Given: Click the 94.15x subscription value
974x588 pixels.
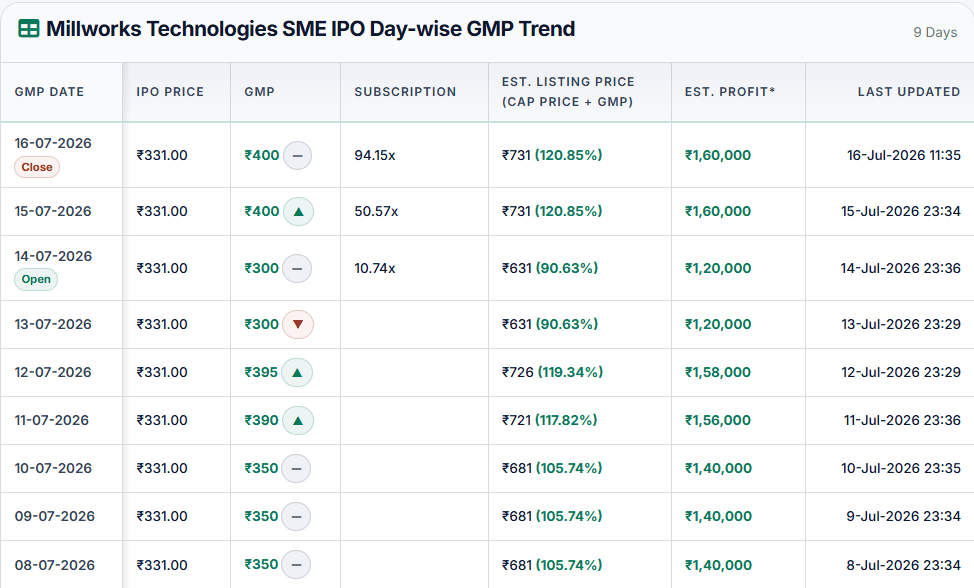Looking at the screenshot, I should (375, 155).
